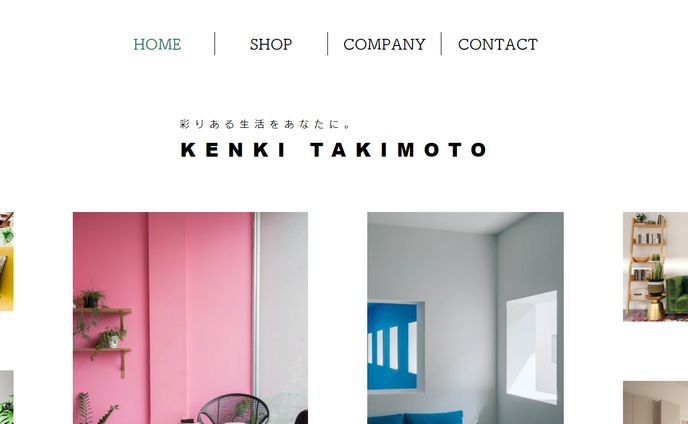Click the blue framed window in gray room
This screenshot has width=688, height=424.
tap(393, 346)
